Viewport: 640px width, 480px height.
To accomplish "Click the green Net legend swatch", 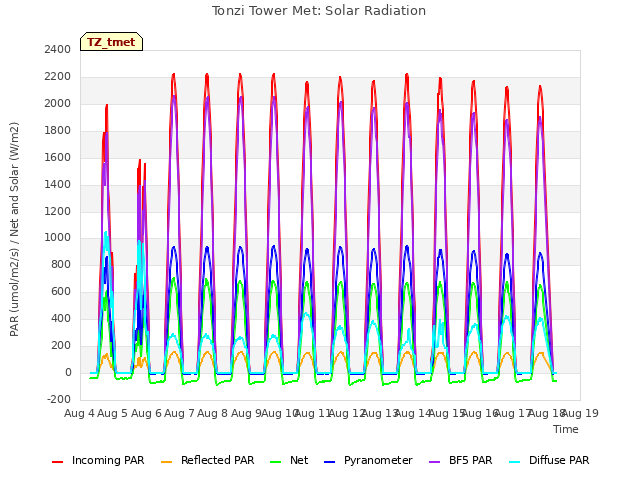I will [x=276, y=462].
